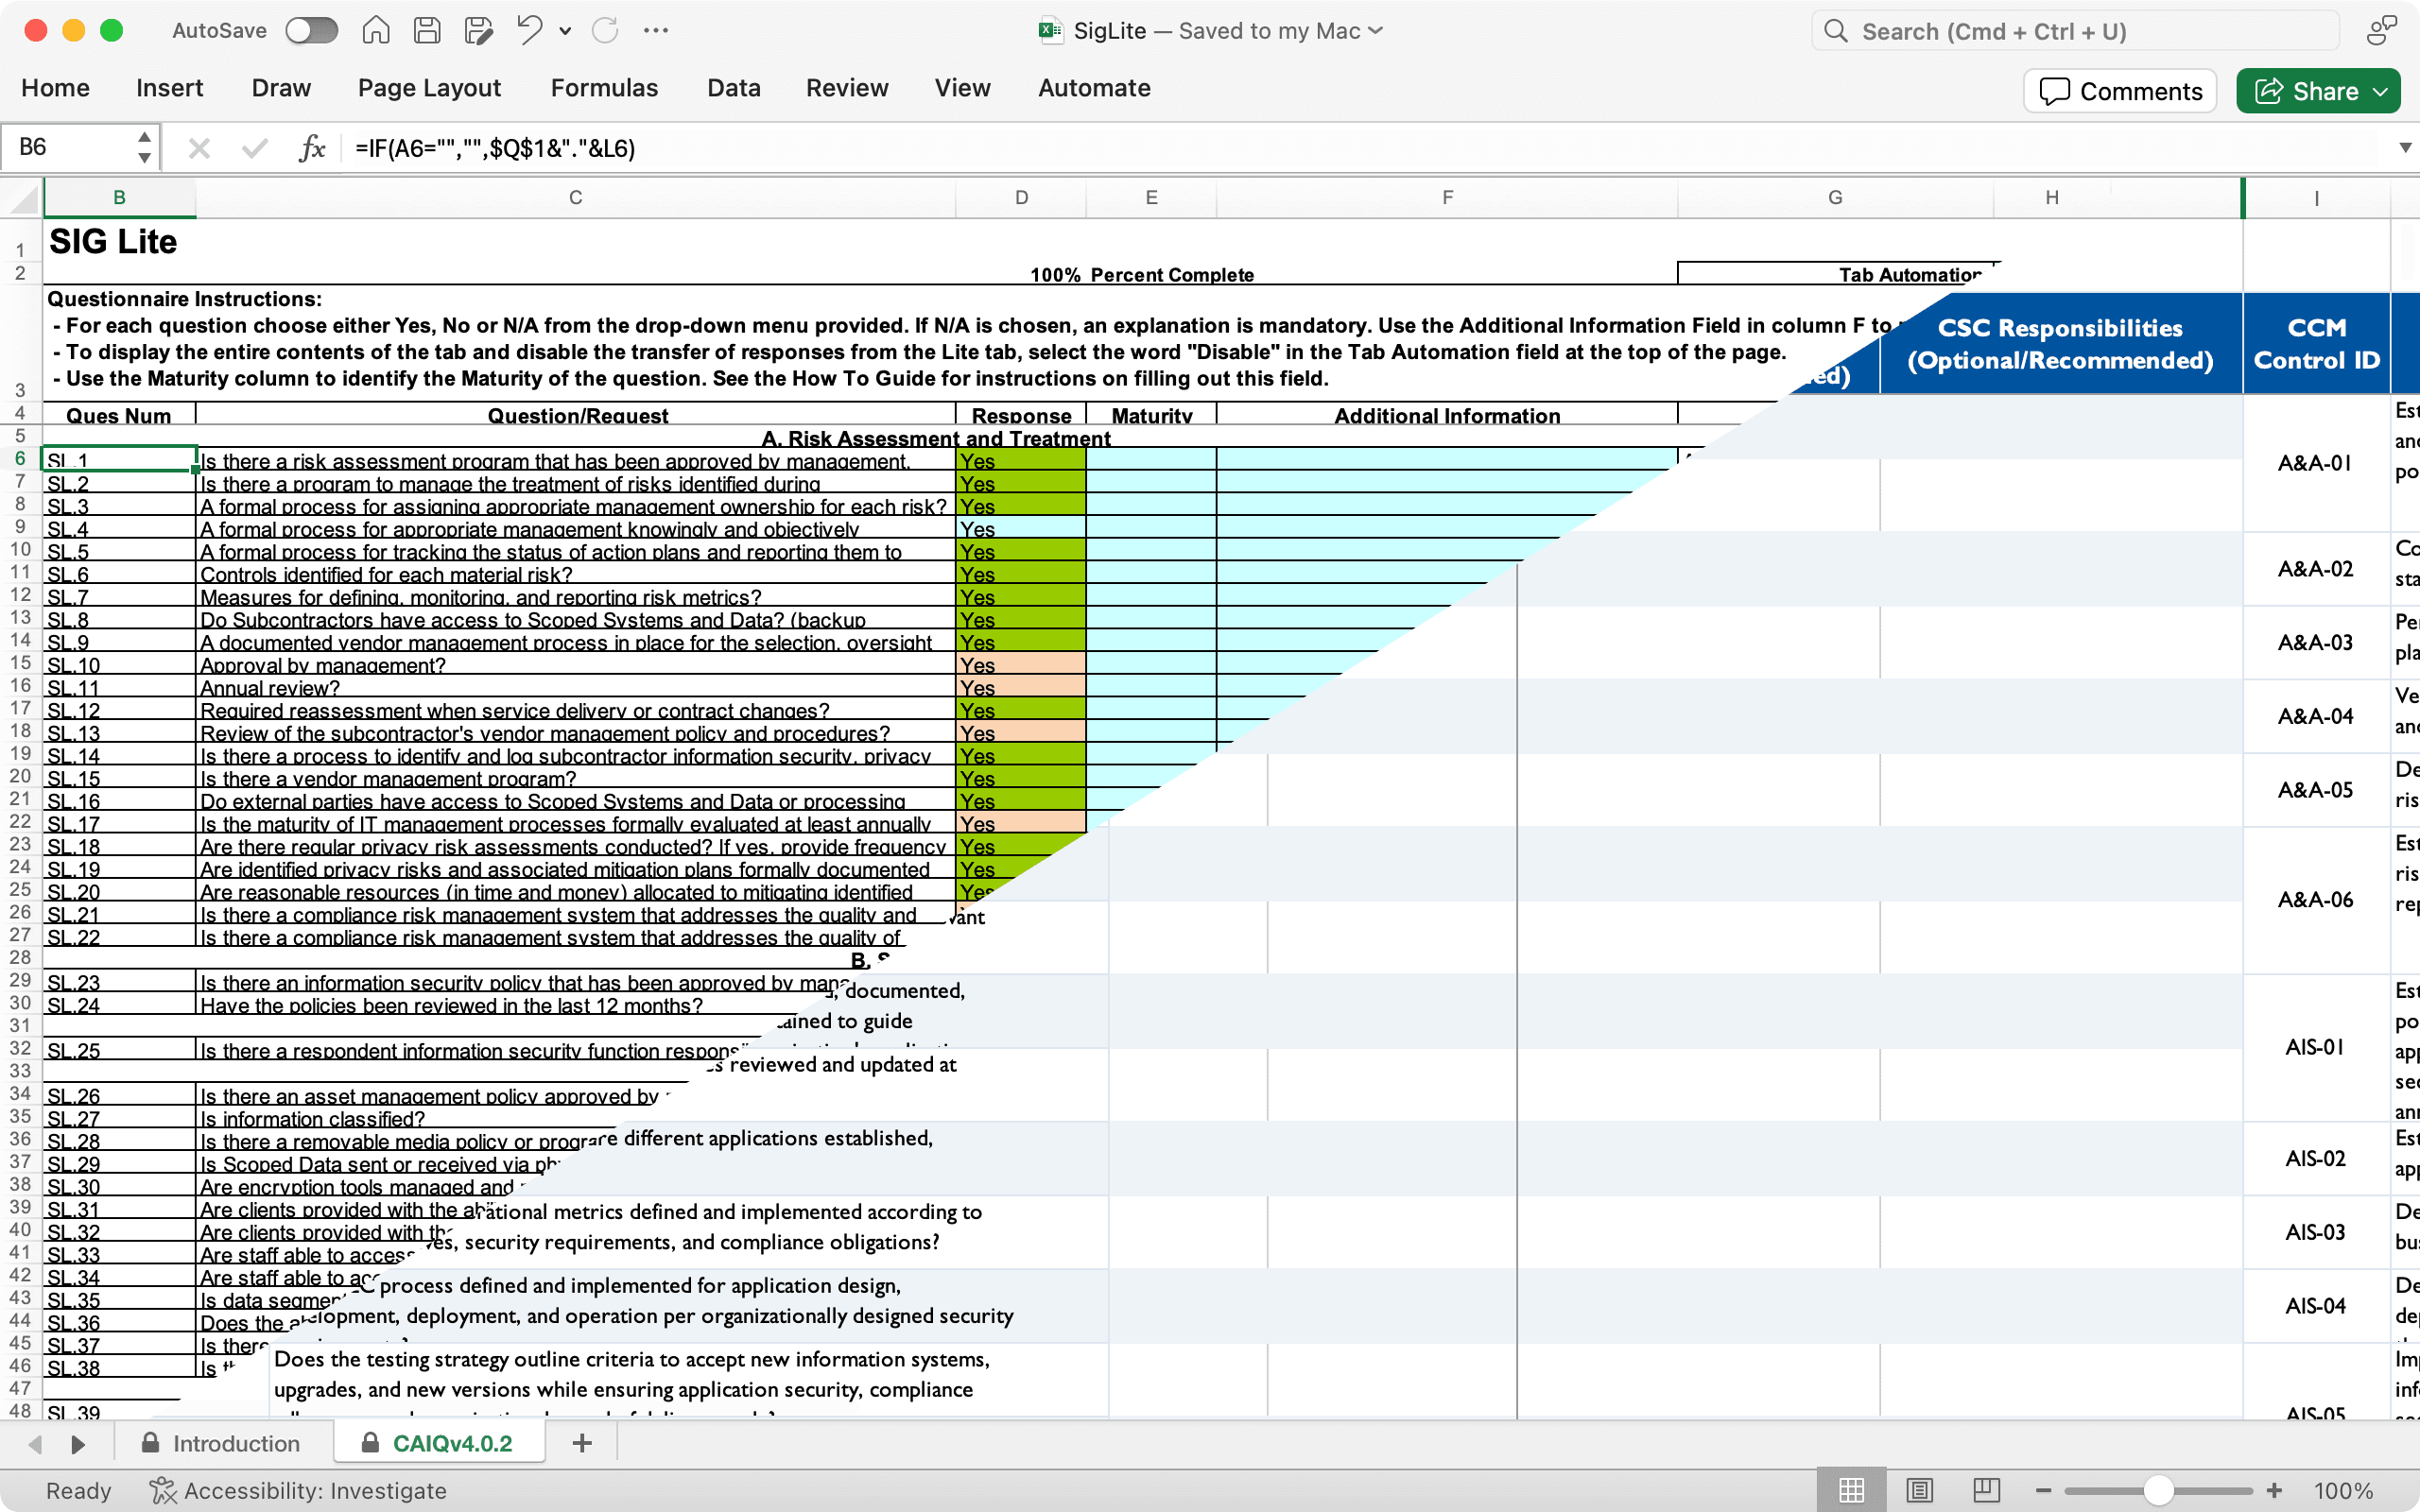Expand the formula bar

[x=2404, y=148]
